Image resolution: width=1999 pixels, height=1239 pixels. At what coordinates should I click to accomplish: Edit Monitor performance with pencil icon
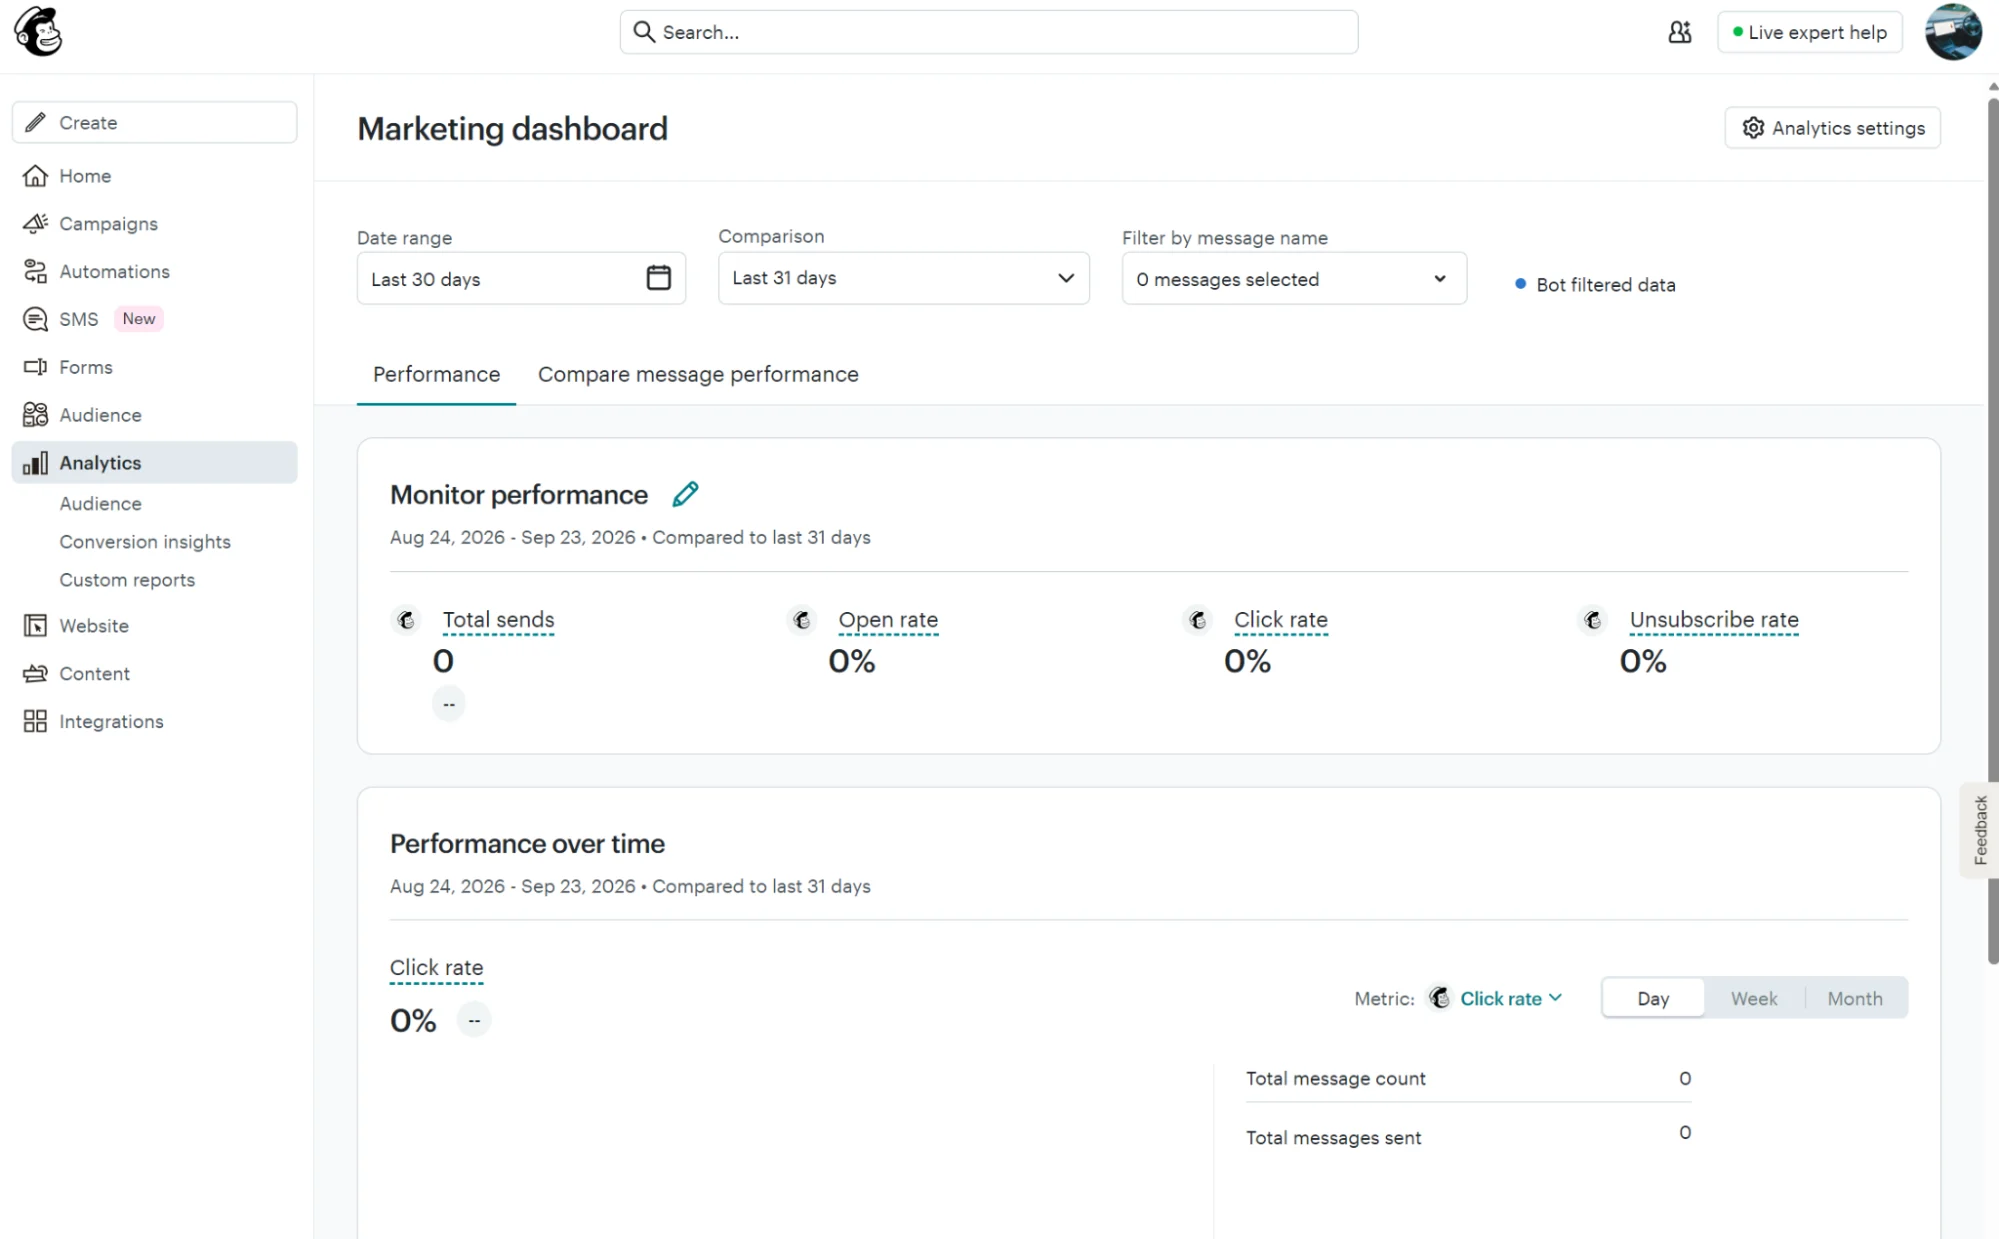pos(685,494)
